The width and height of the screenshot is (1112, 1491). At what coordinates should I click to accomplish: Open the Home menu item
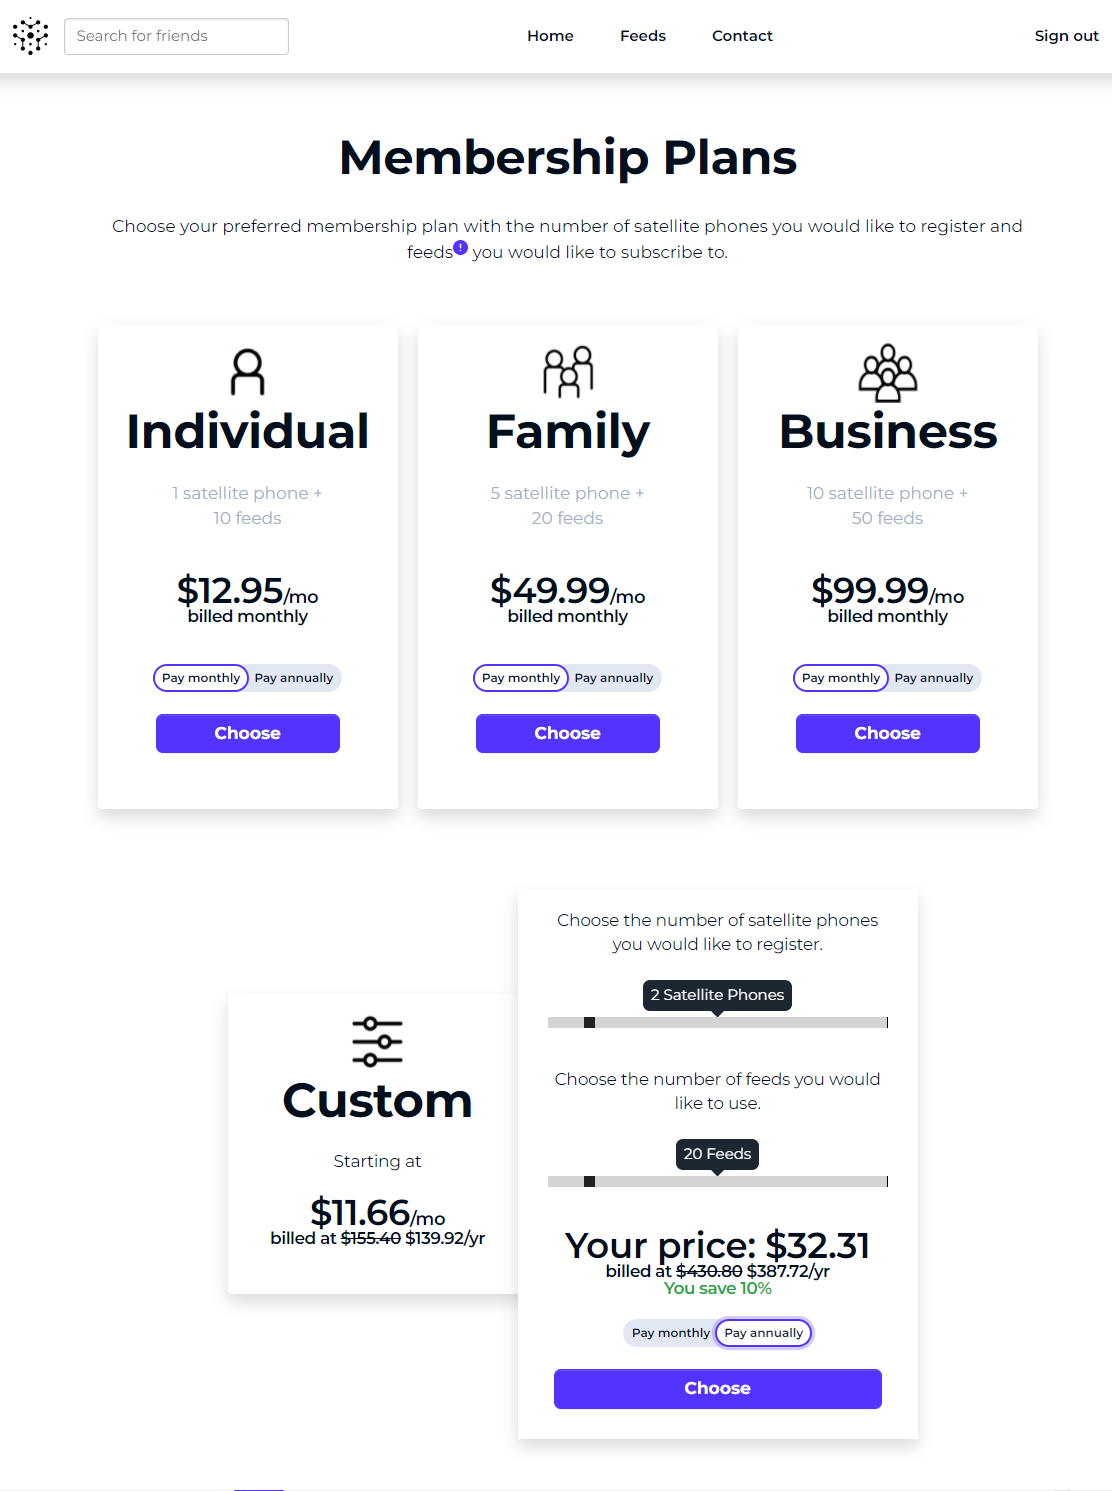point(551,36)
